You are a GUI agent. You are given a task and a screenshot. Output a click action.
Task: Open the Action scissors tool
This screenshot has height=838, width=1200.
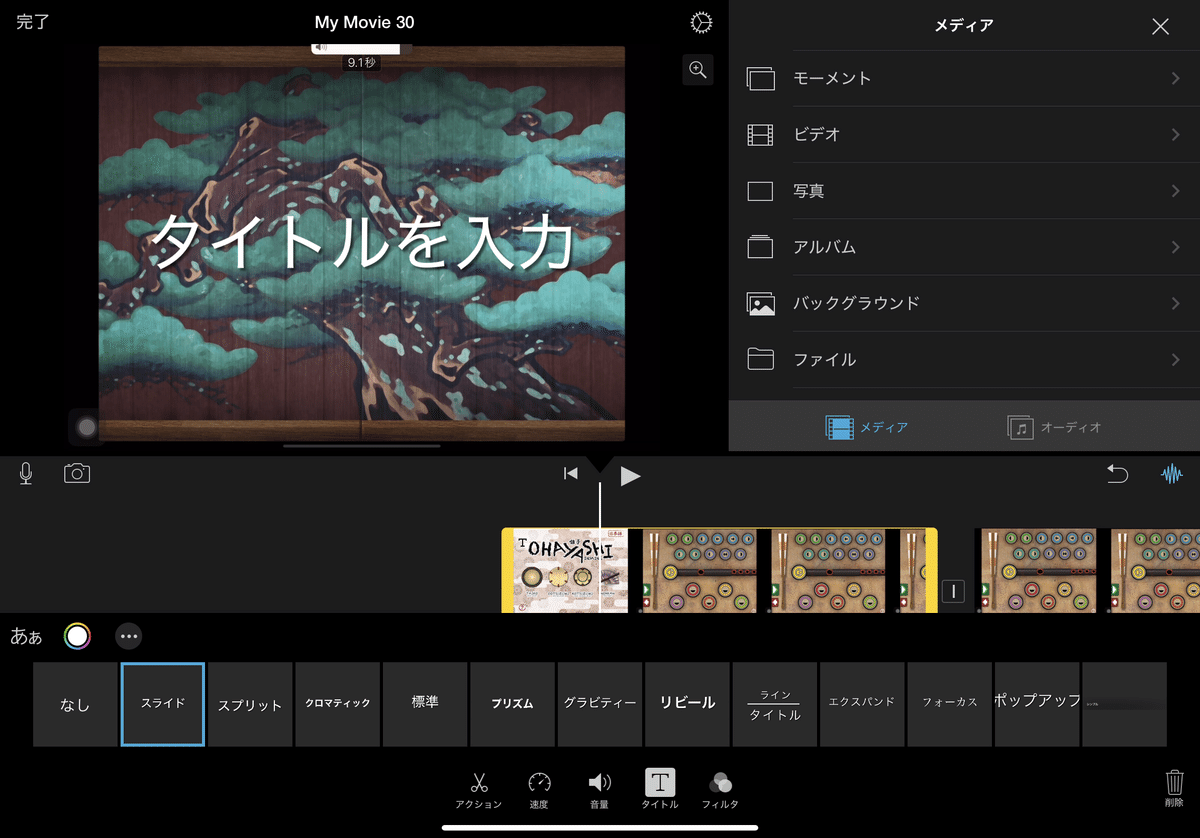(478, 790)
